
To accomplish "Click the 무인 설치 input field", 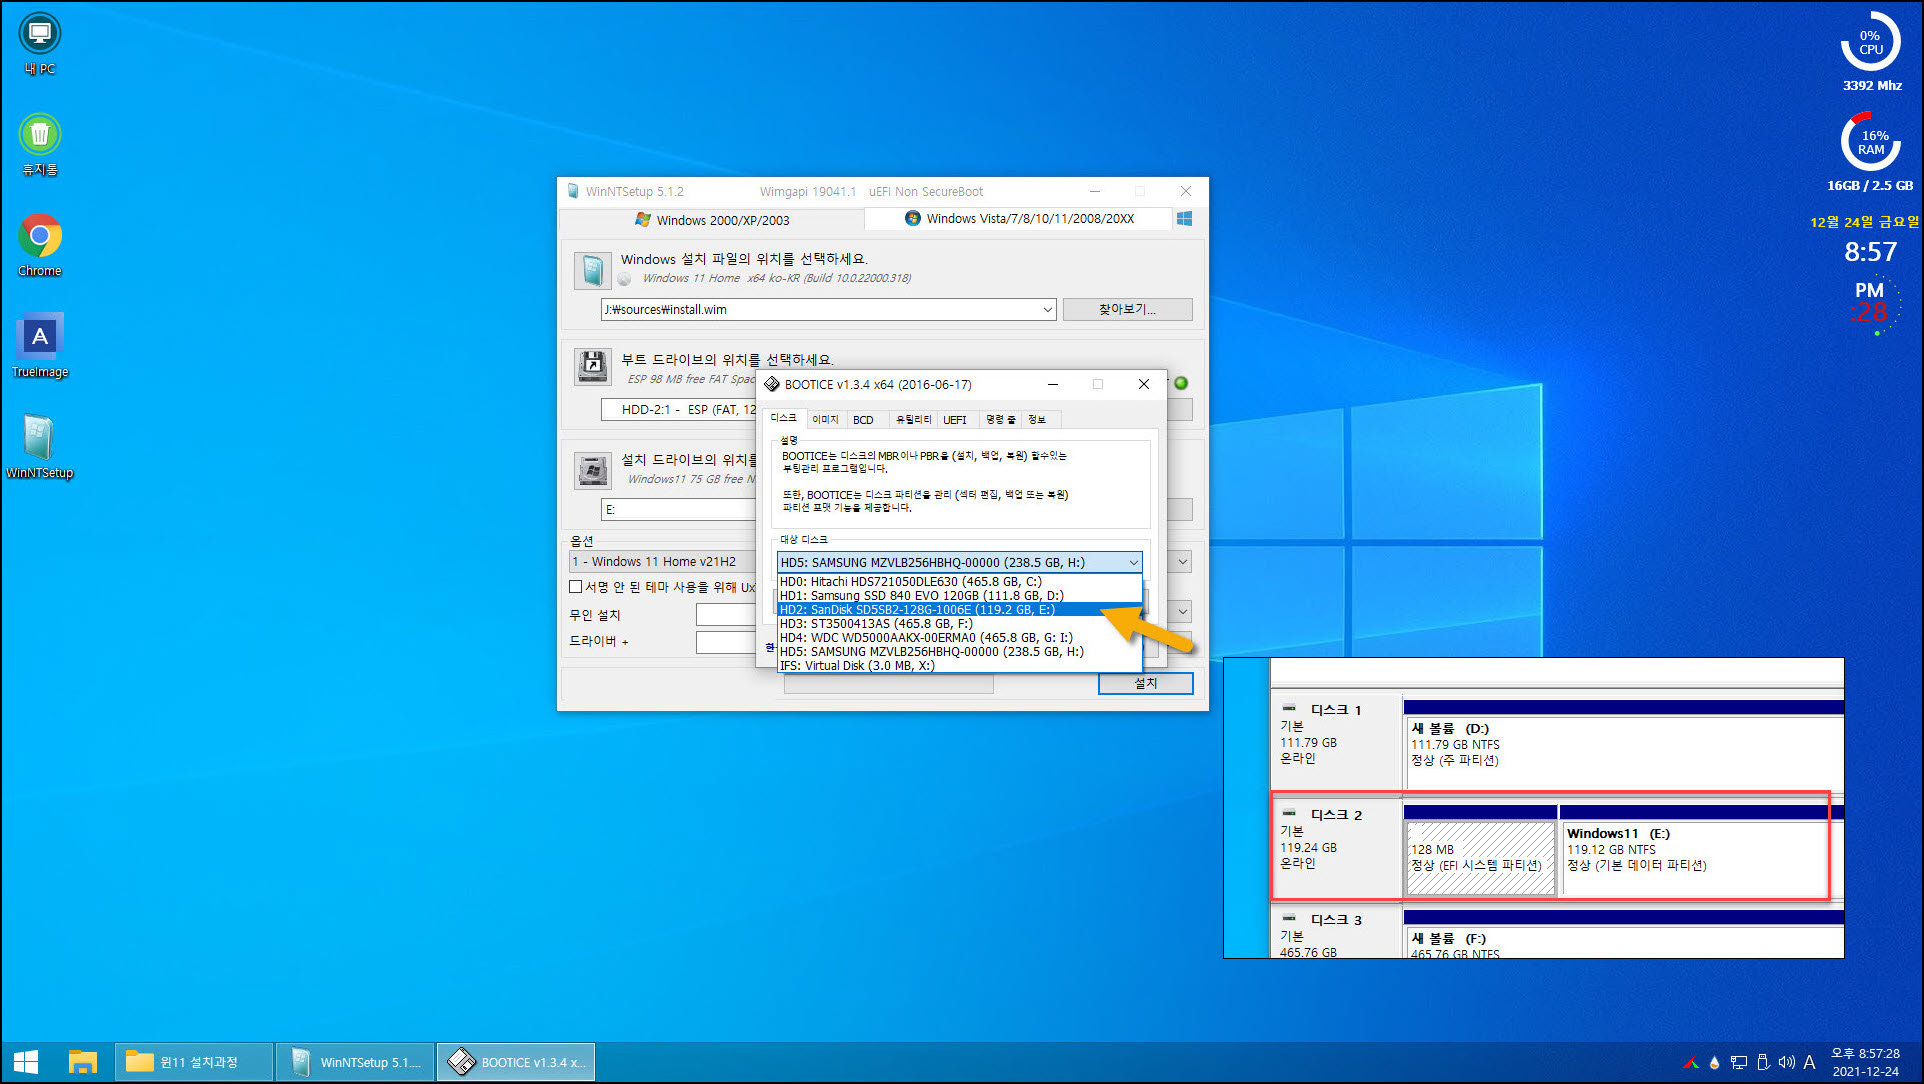I will 726,615.
